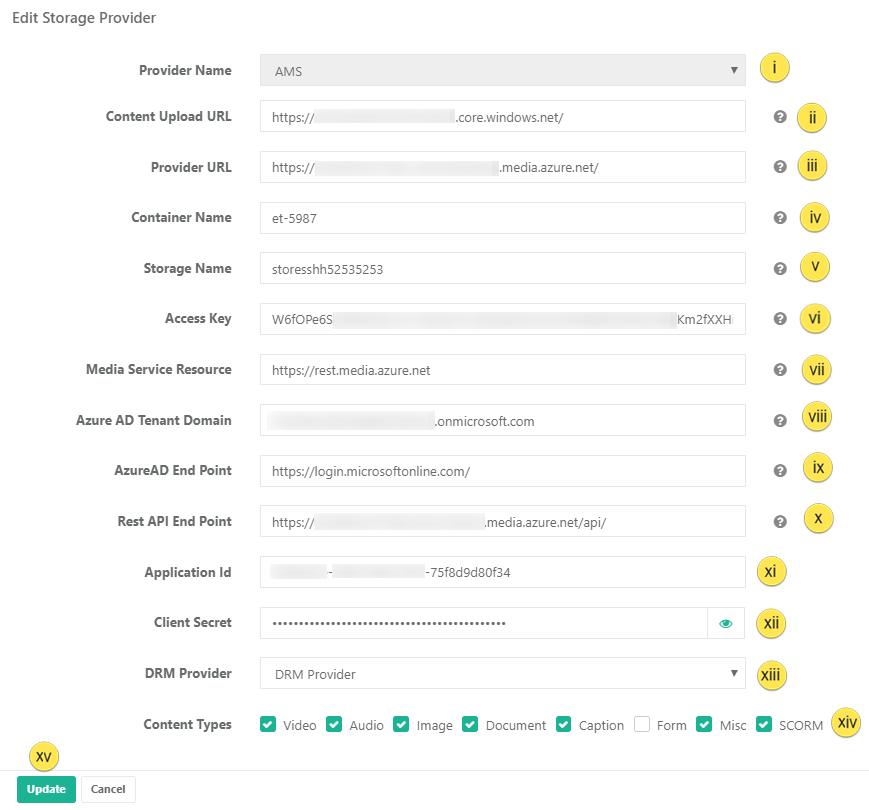Expand the DRM Provider dropdown
869x810 pixels.
[x=502, y=674]
